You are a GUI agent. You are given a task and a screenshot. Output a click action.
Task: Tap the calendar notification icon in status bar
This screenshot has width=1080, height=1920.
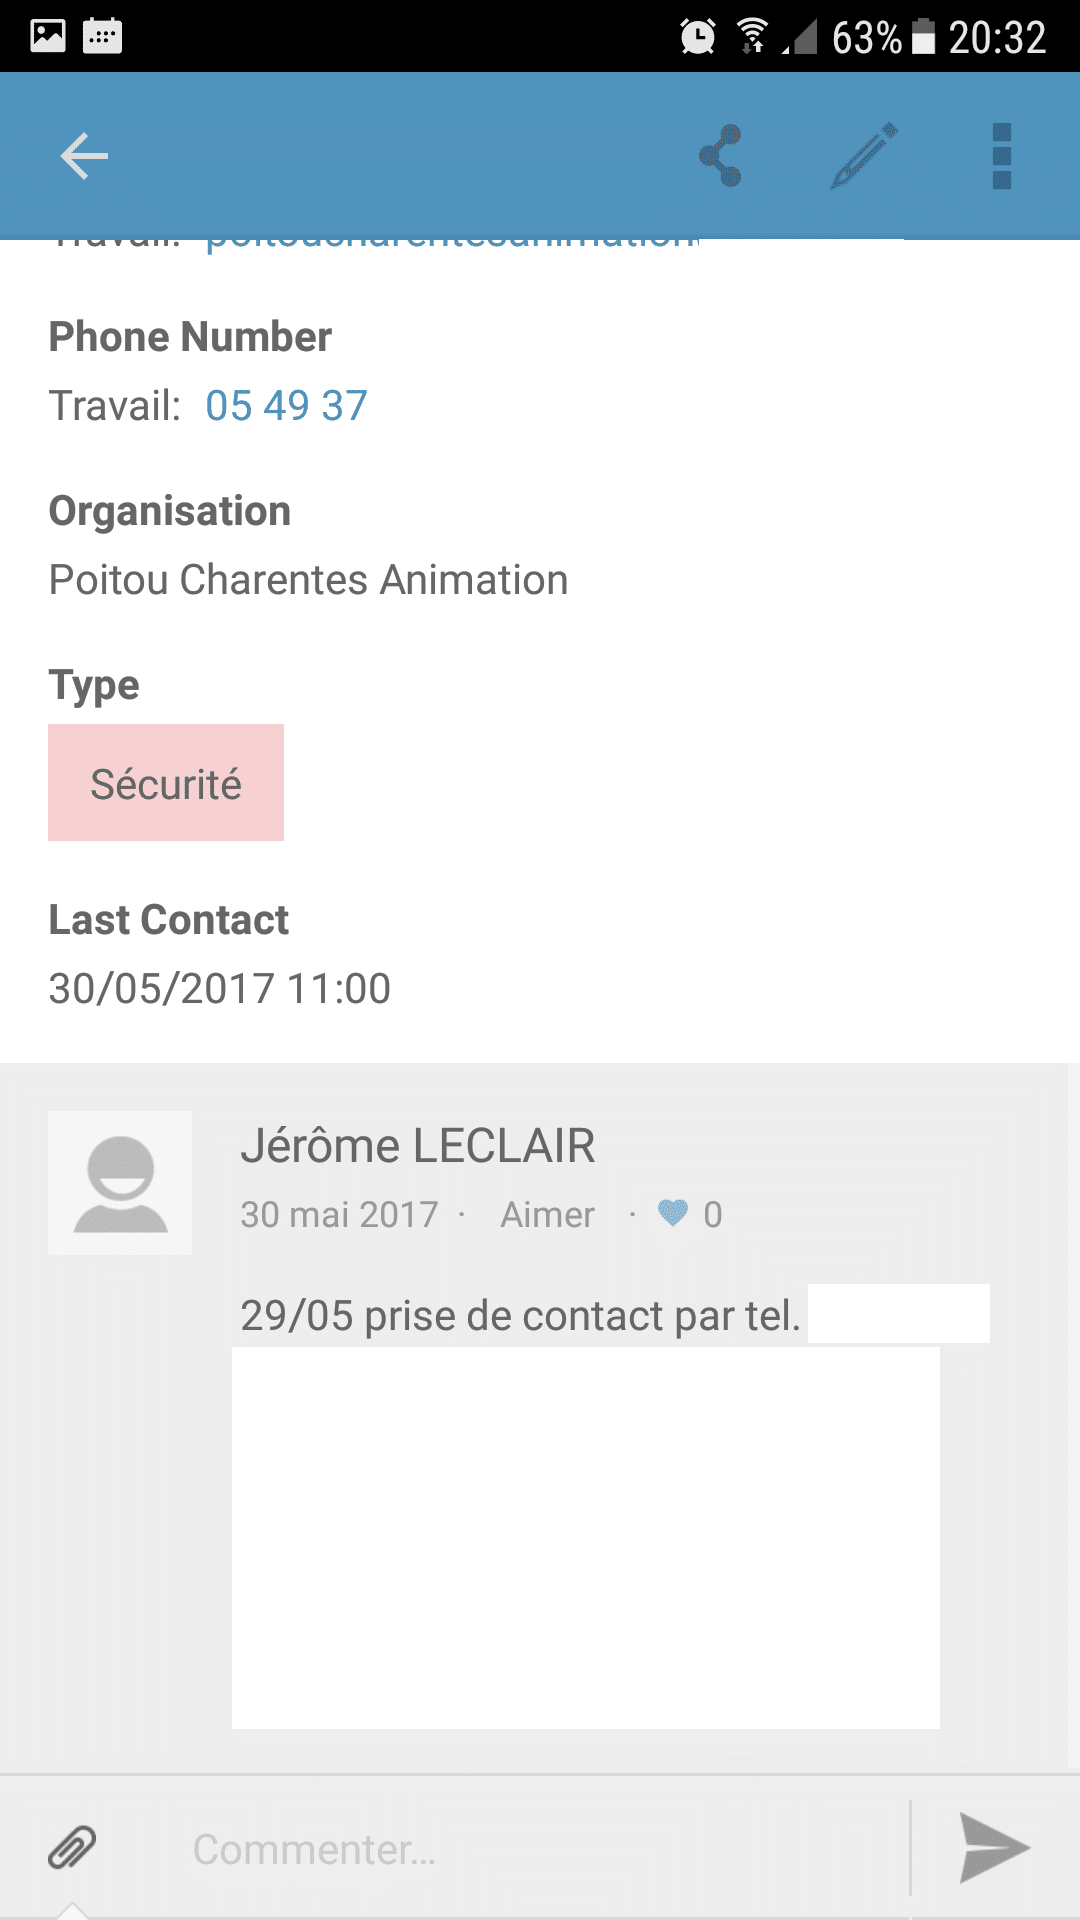[103, 36]
